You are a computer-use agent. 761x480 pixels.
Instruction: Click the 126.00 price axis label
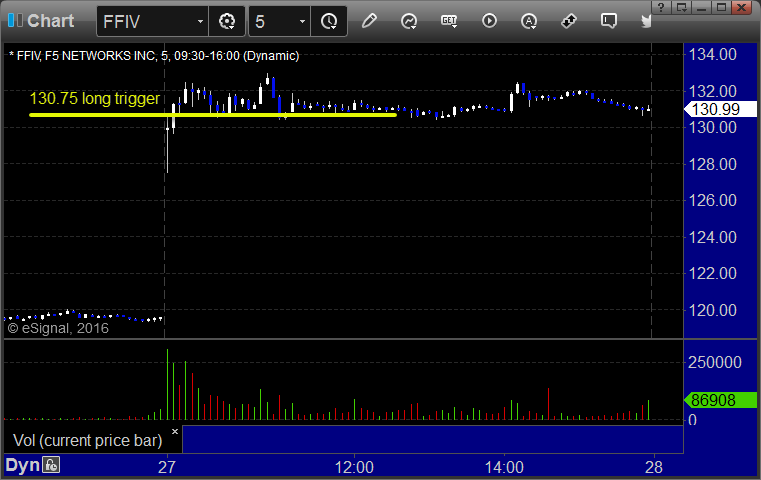712,200
